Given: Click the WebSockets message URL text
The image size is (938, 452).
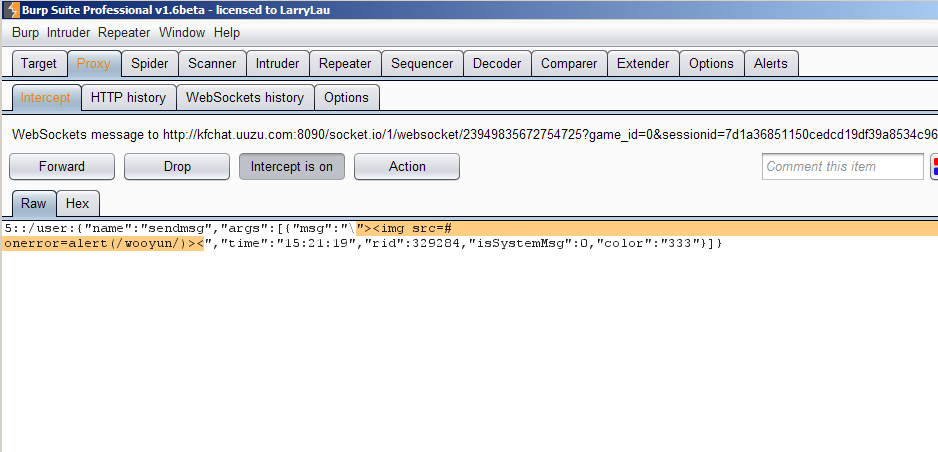Looking at the screenshot, I should tap(550, 134).
